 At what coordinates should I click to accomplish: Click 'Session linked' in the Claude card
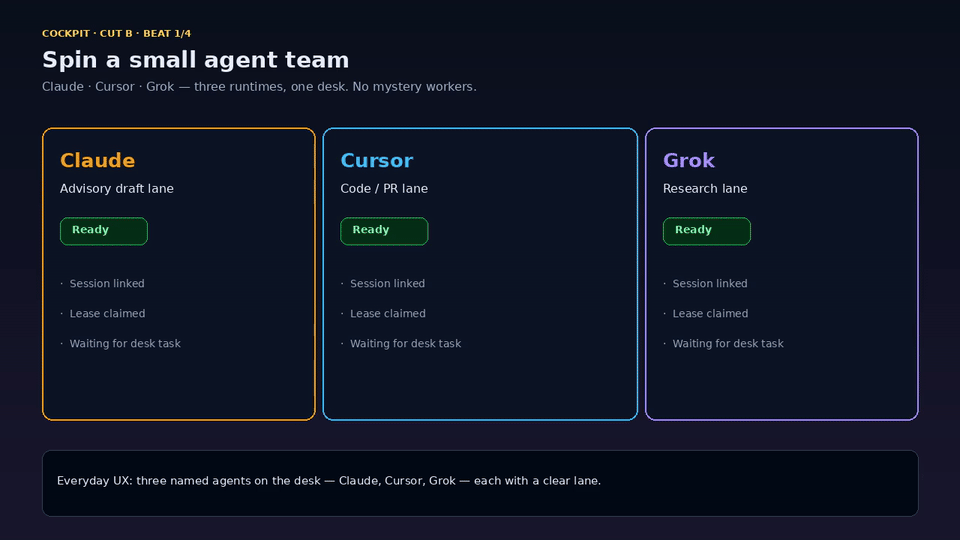click(107, 283)
